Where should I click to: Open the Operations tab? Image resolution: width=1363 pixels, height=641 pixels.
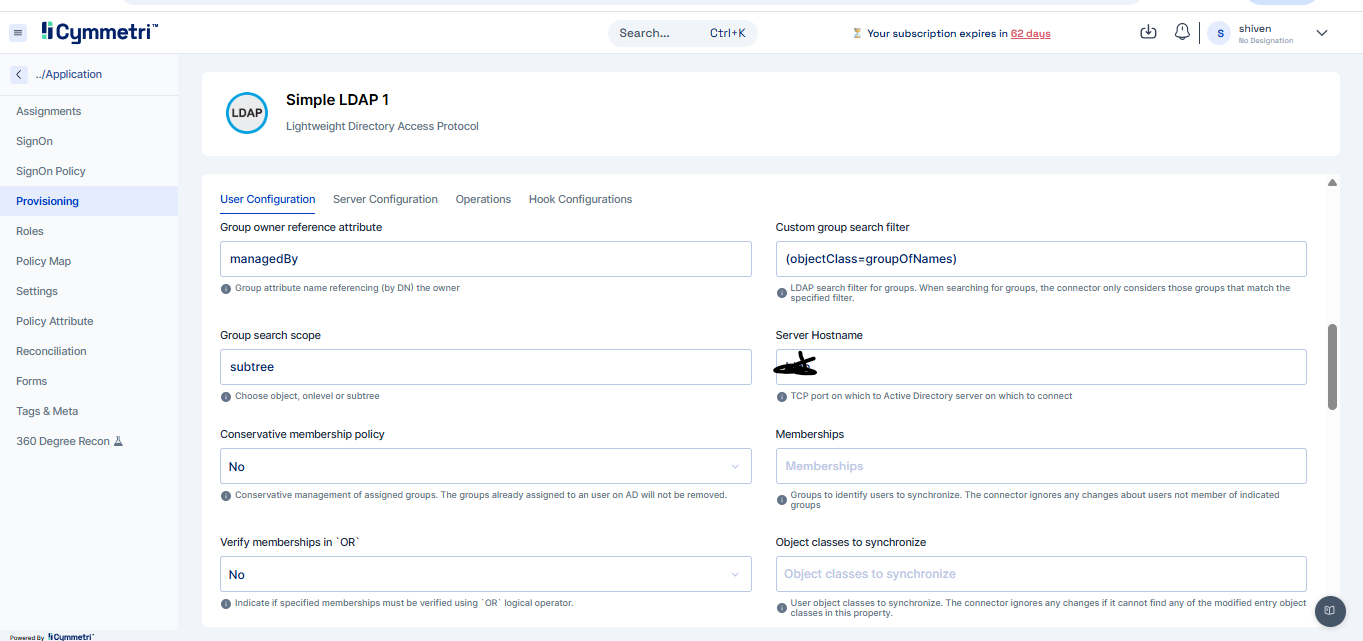[x=483, y=199]
